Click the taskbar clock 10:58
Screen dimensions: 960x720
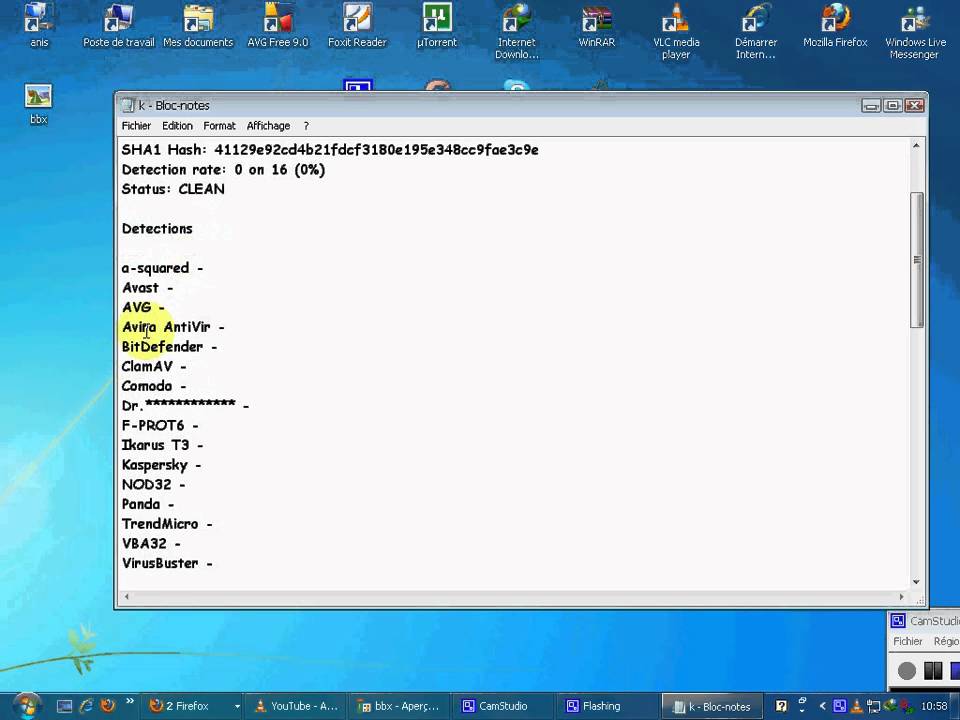click(934, 706)
